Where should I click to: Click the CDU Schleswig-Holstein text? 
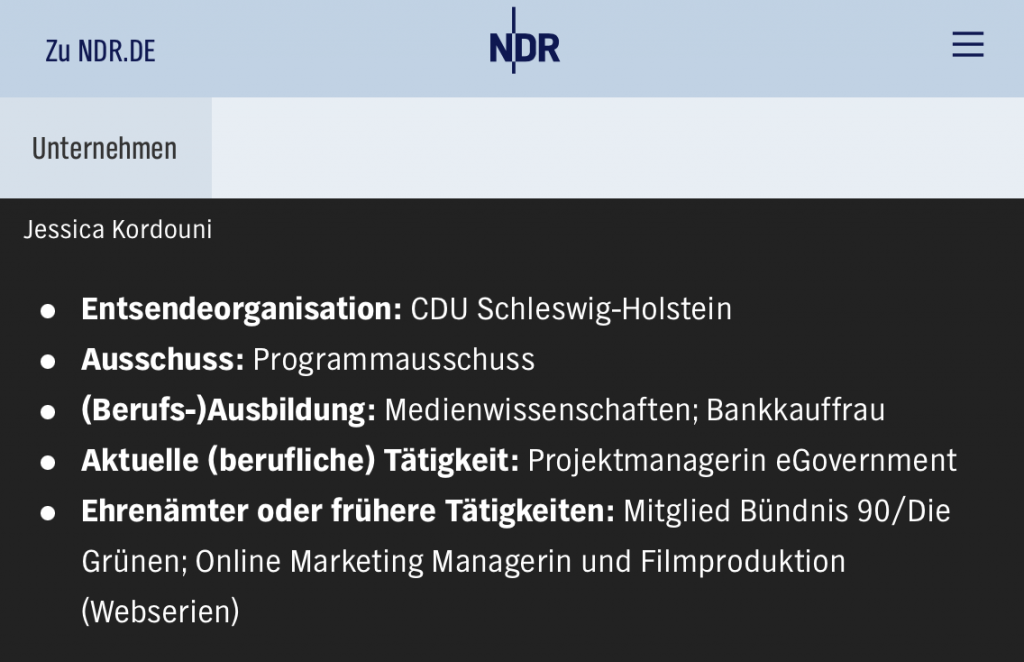coord(571,309)
